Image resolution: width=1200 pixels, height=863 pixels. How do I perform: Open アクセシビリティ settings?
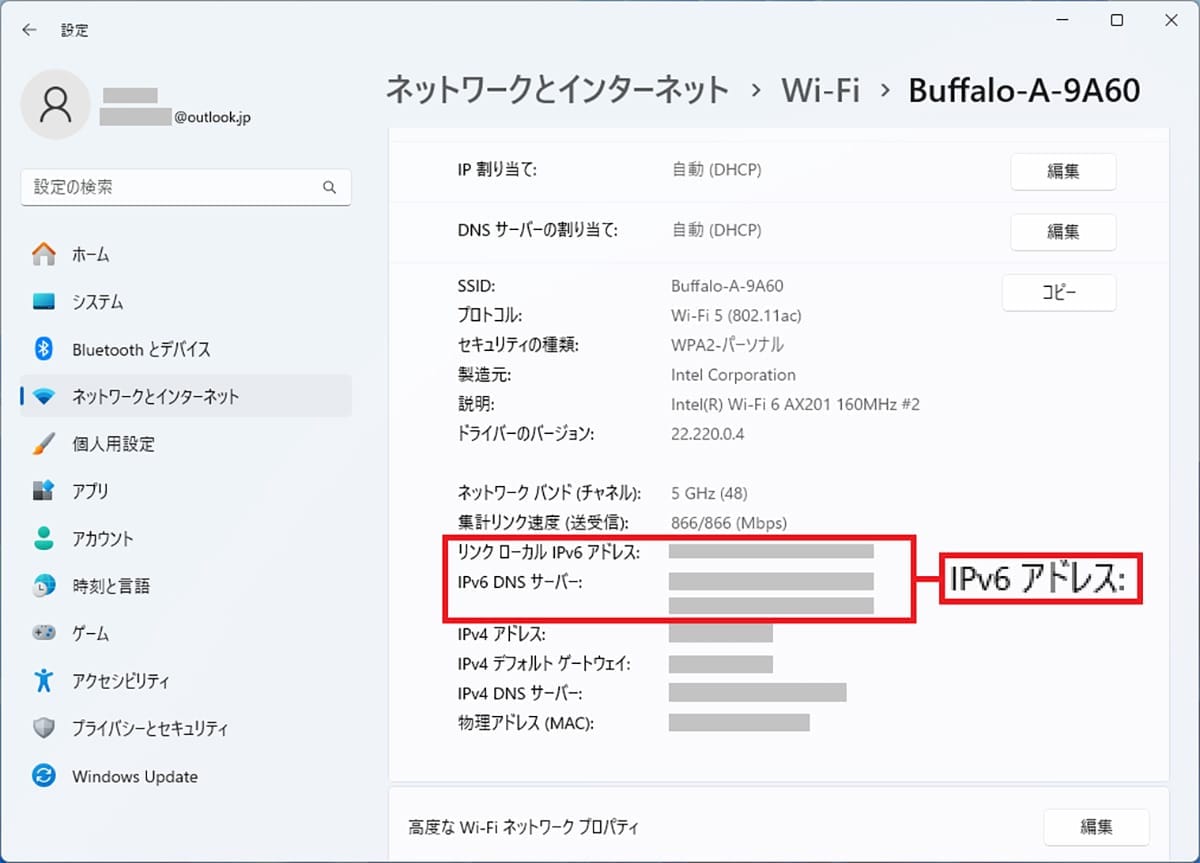pyautogui.click(x=186, y=681)
